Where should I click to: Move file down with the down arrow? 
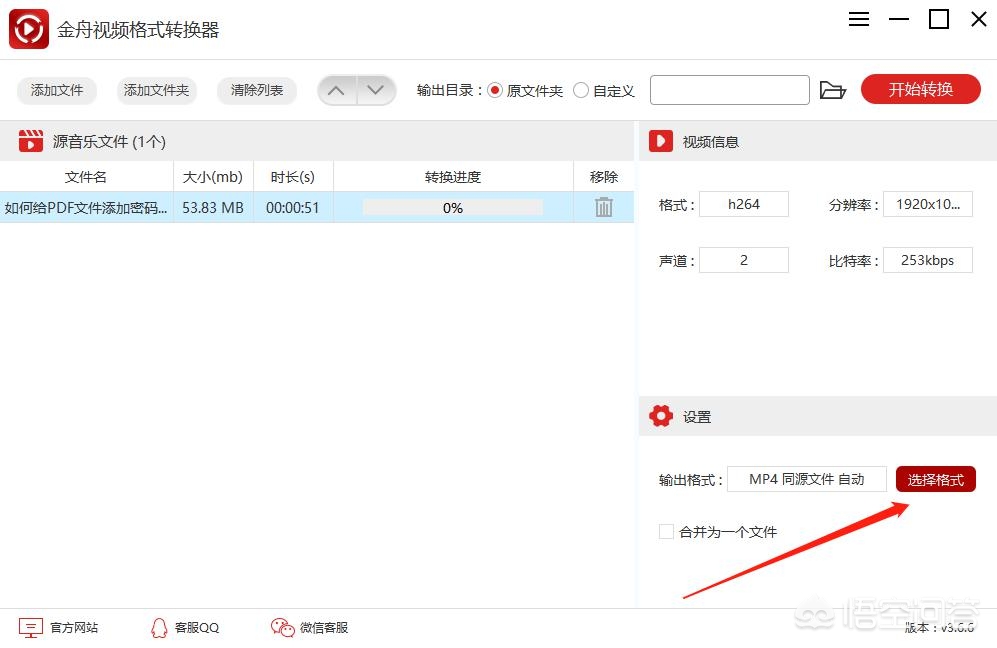click(376, 90)
